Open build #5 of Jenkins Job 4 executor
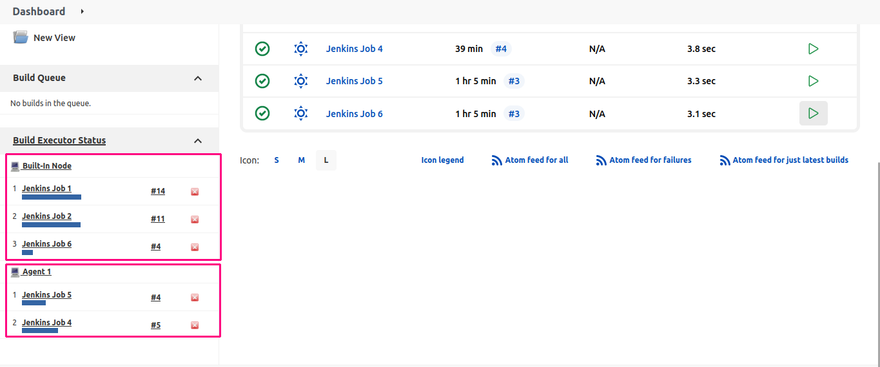The height and width of the screenshot is (367, 880). click(155, 325)
